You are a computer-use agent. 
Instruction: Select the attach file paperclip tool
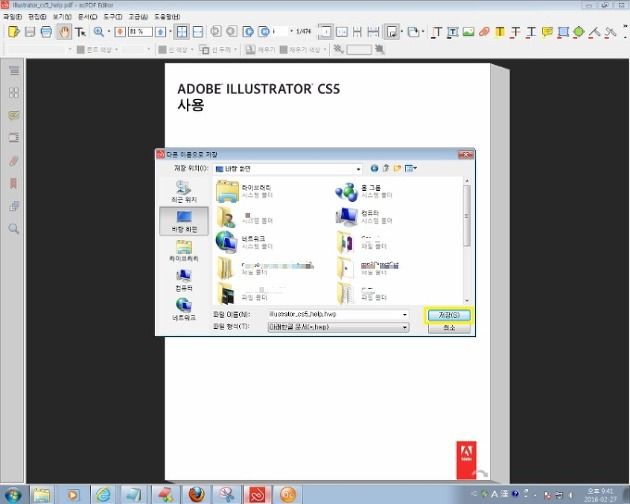(x=484, y=32)
